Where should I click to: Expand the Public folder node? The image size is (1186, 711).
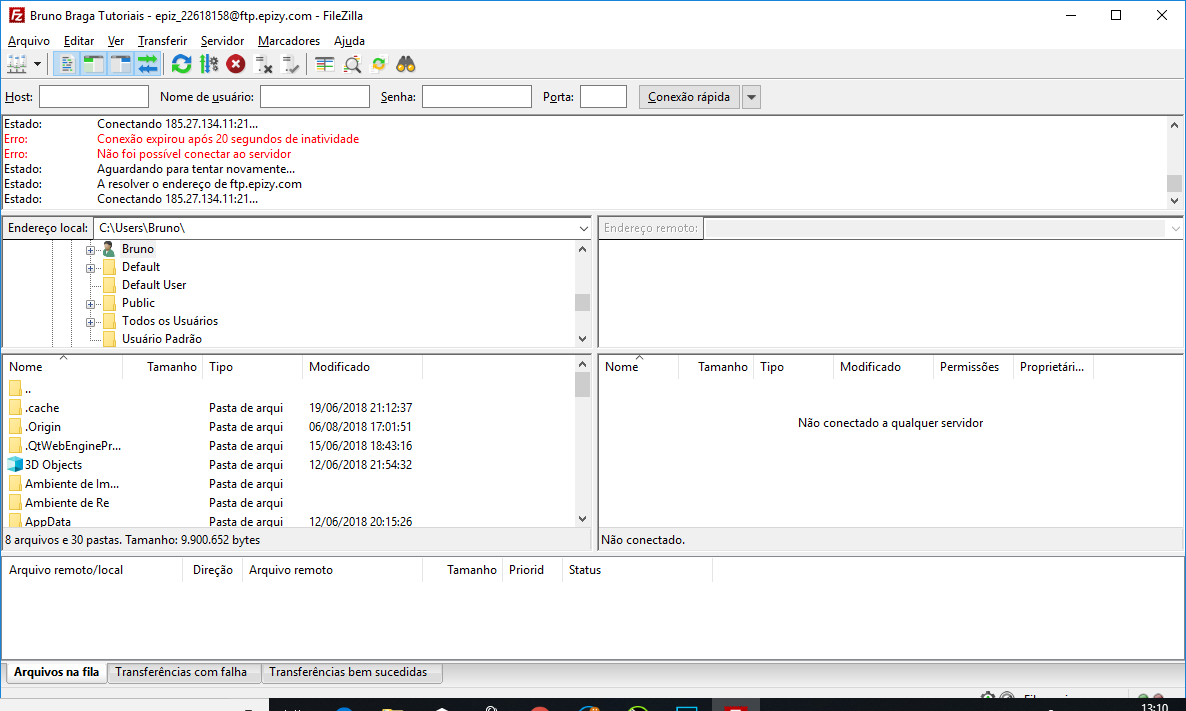click(x=89, y=302)
